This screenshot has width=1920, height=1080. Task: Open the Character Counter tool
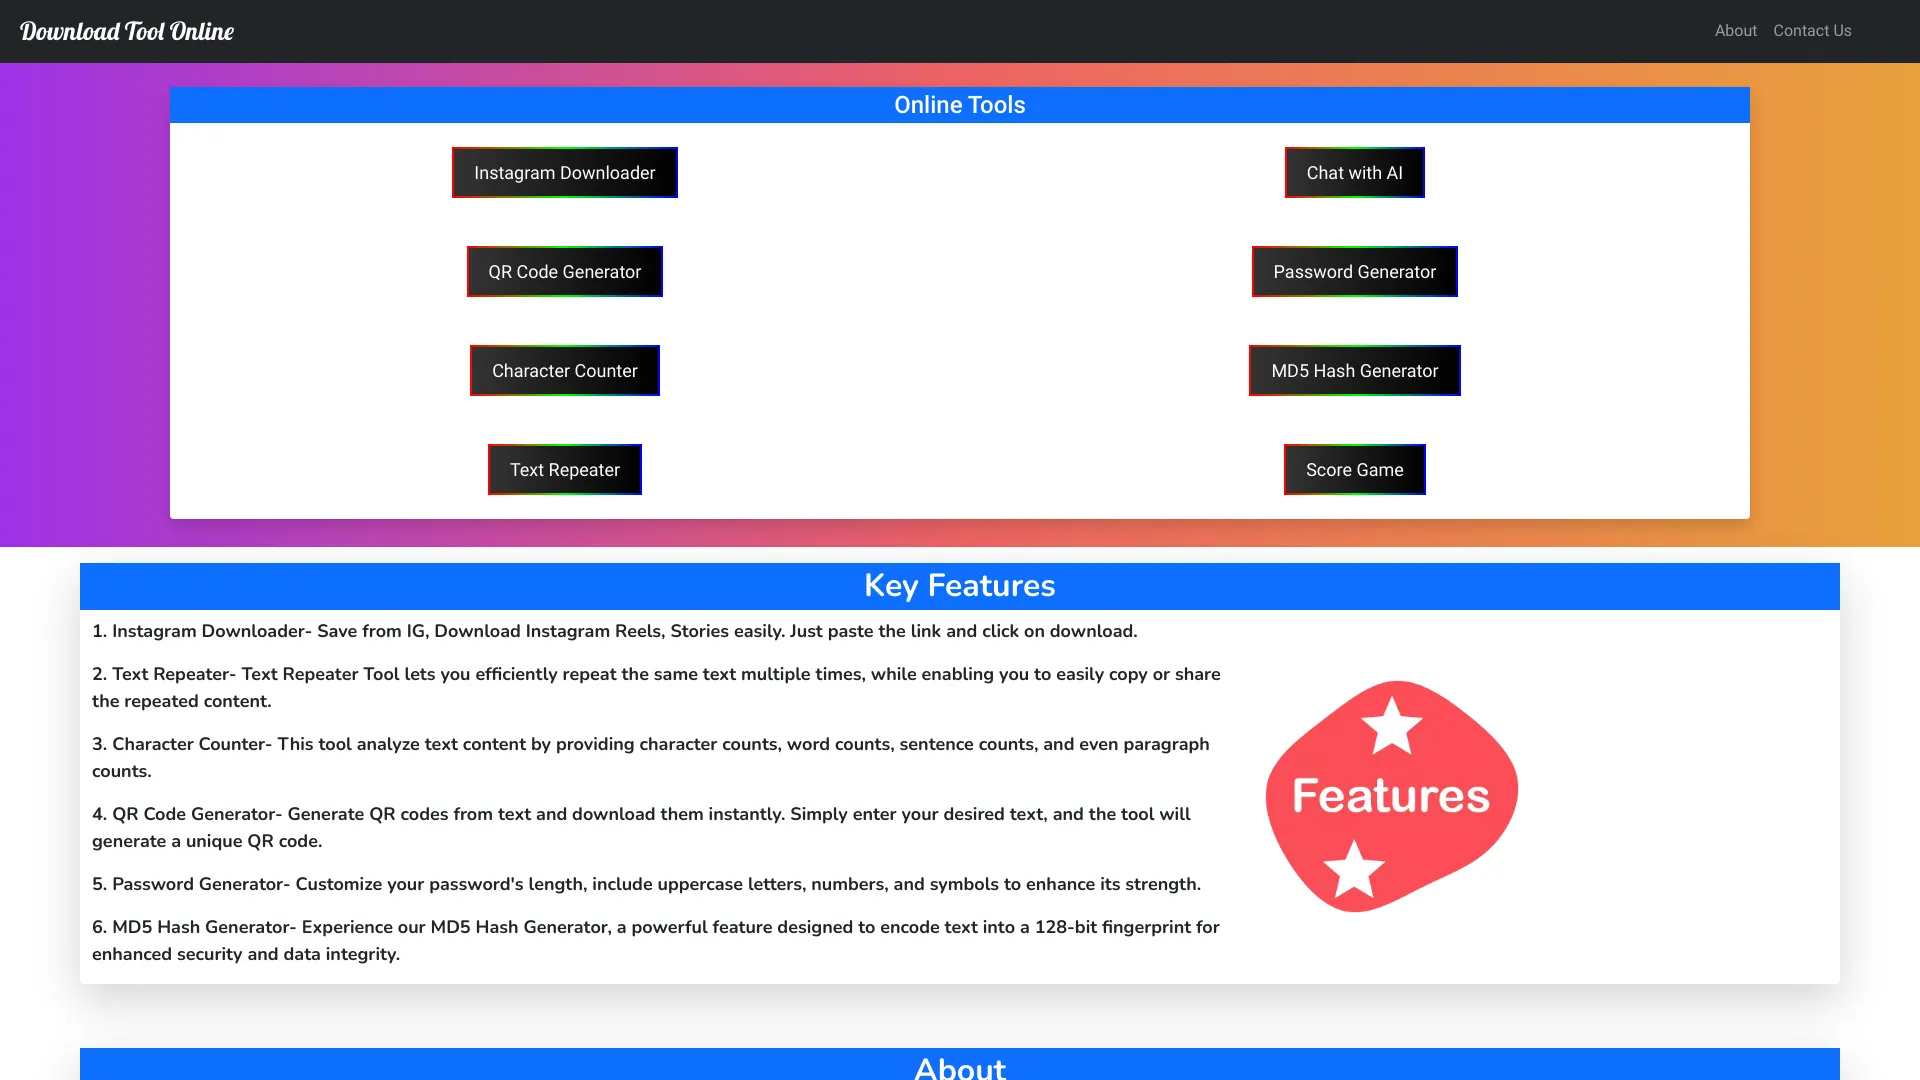click(564, 371)
